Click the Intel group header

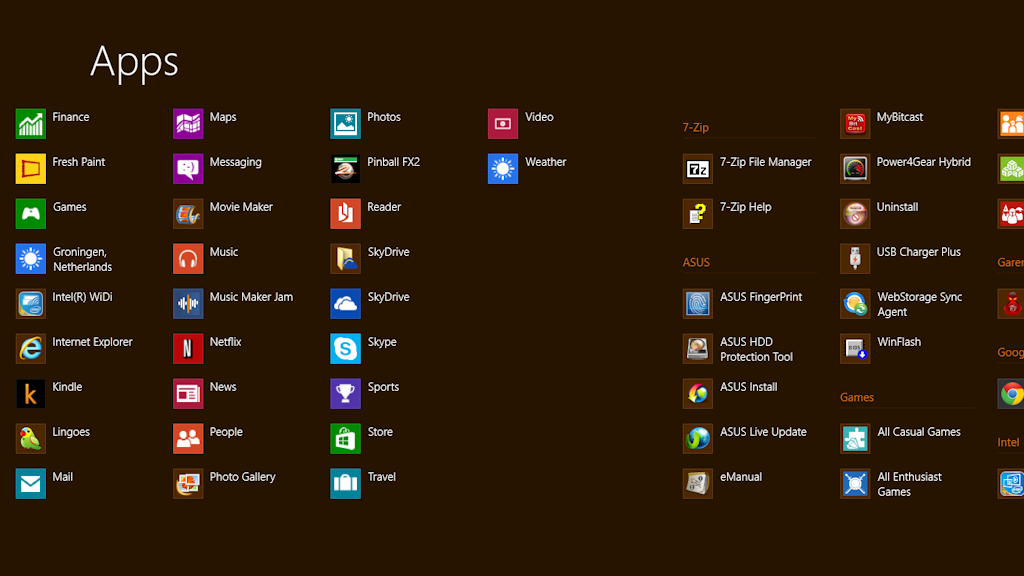tap(1008, 443)
